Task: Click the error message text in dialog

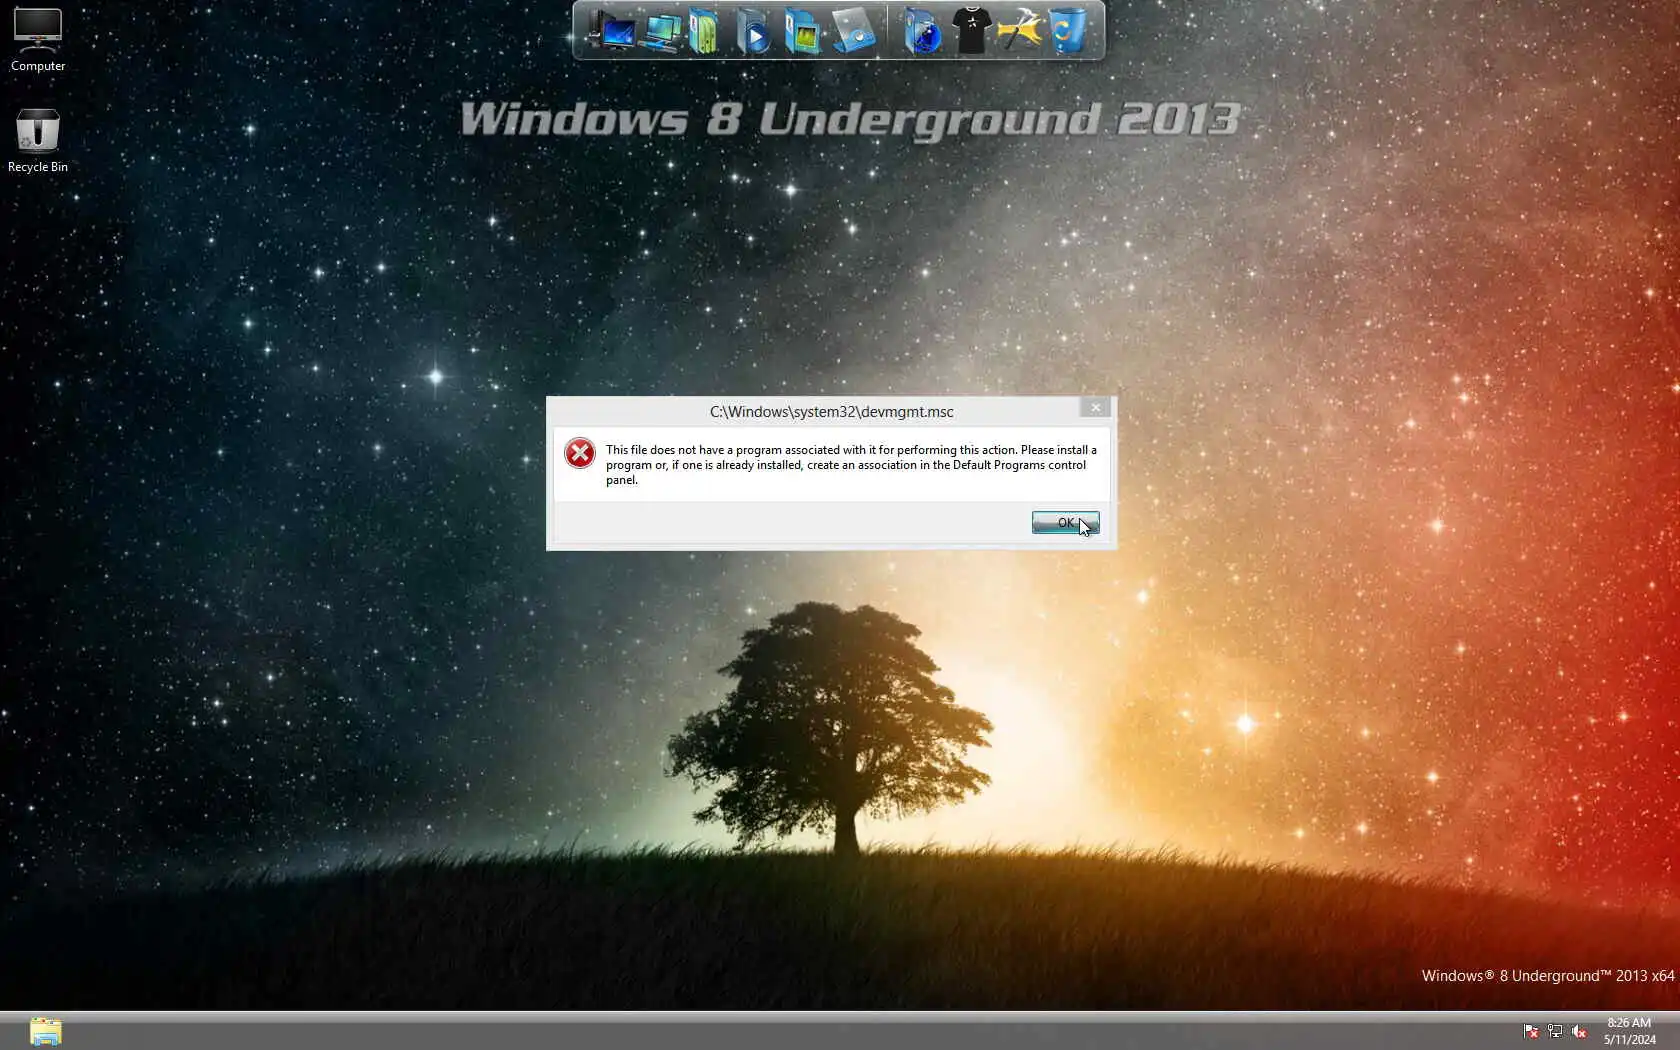Action: point(851,465)
